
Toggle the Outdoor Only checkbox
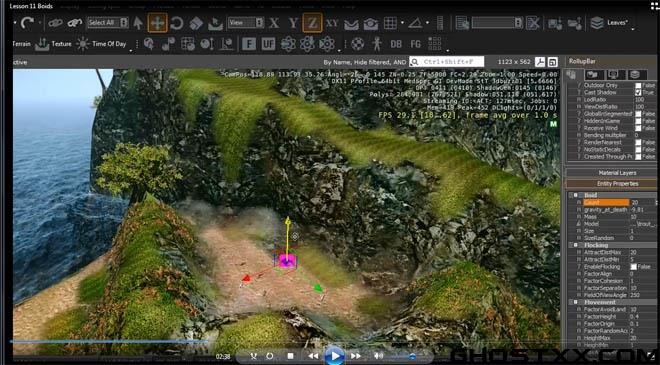click(x=639, y=85)
